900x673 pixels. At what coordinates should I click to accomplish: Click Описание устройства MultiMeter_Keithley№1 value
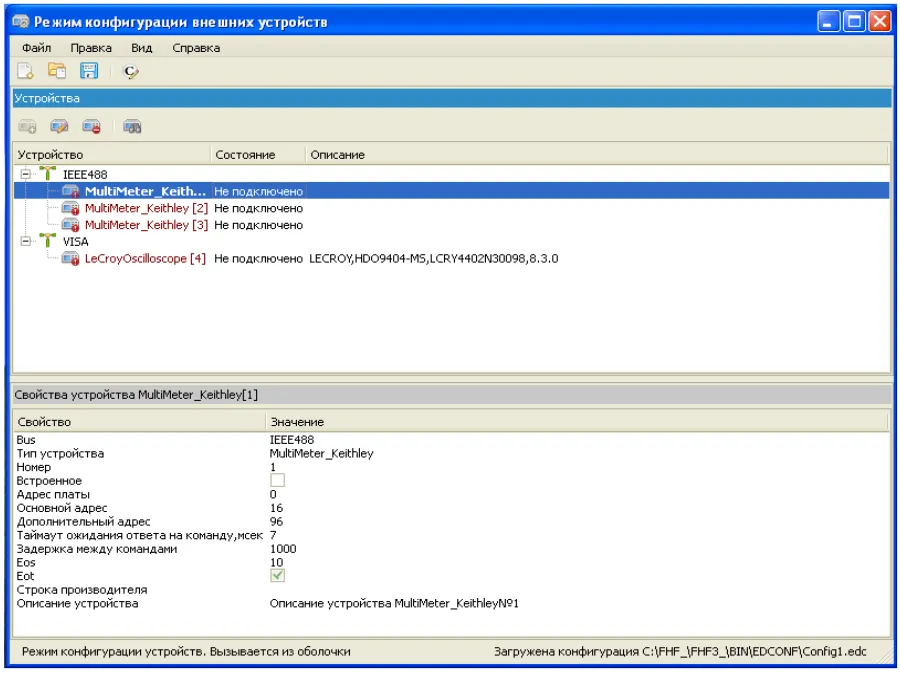click(394, 603)
